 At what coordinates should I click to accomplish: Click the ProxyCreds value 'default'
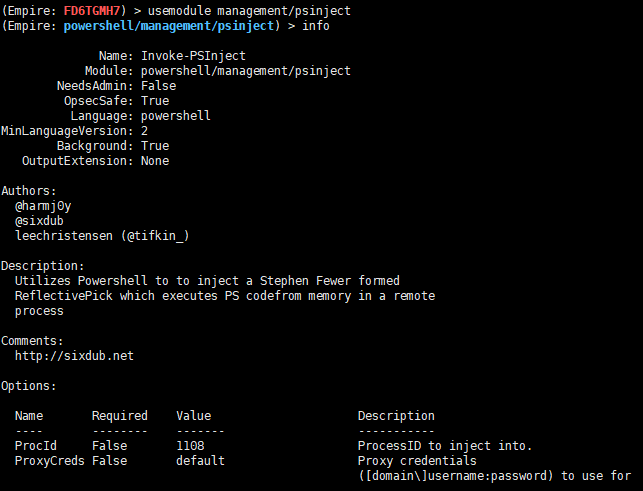(200, 461)
